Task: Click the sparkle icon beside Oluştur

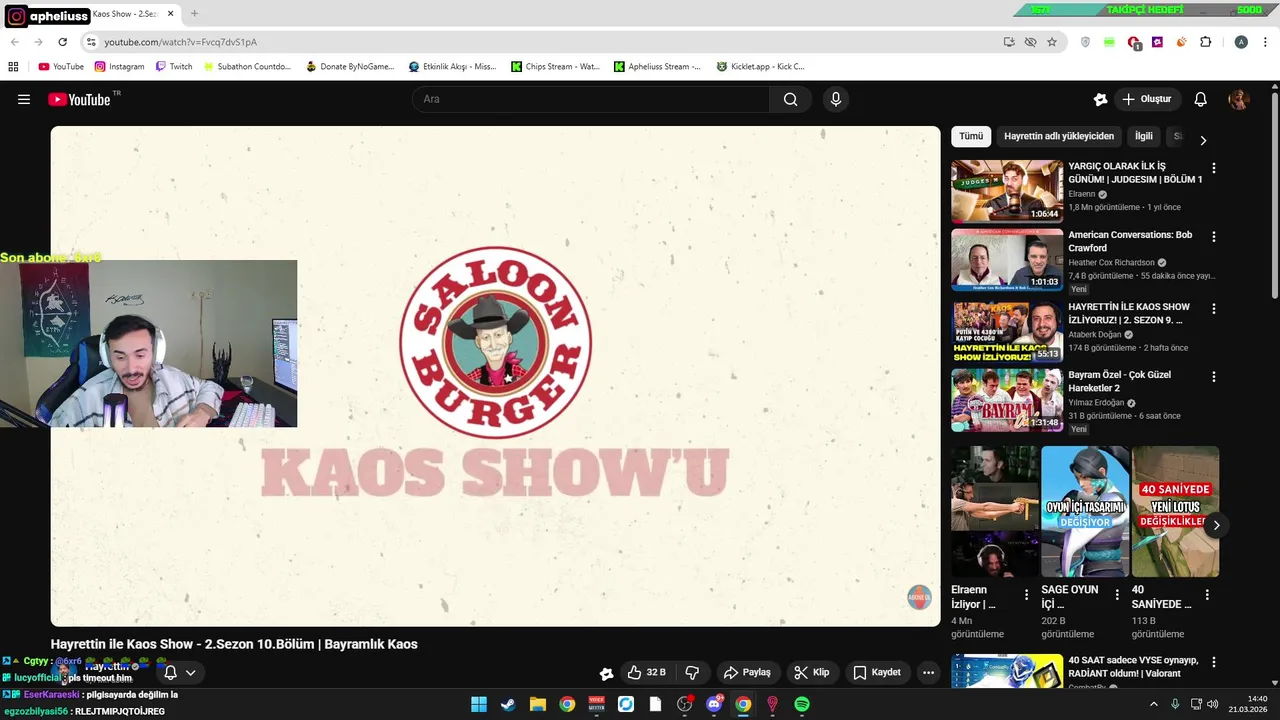Action: pos(1100,99)
